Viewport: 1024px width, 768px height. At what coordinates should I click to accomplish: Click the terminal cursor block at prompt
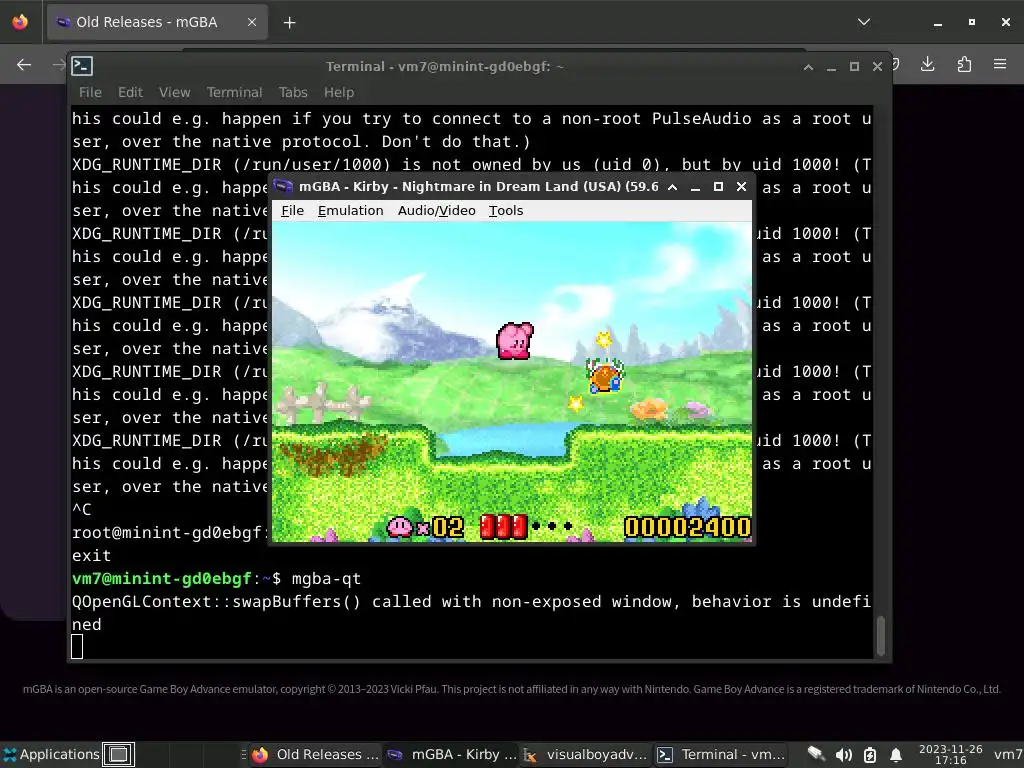(77, 647)
